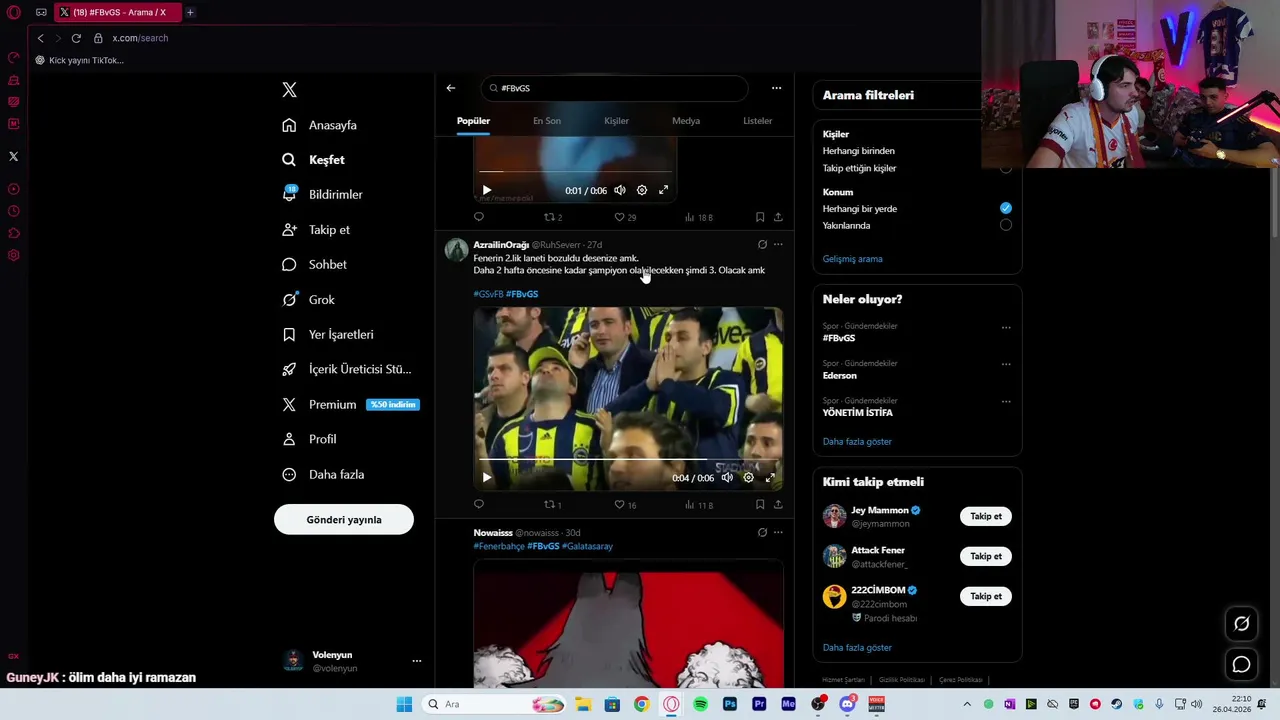The width and height of the screenshot is (1280, 720).
Task: Click the X logo in sidebar
Action: 289,90
